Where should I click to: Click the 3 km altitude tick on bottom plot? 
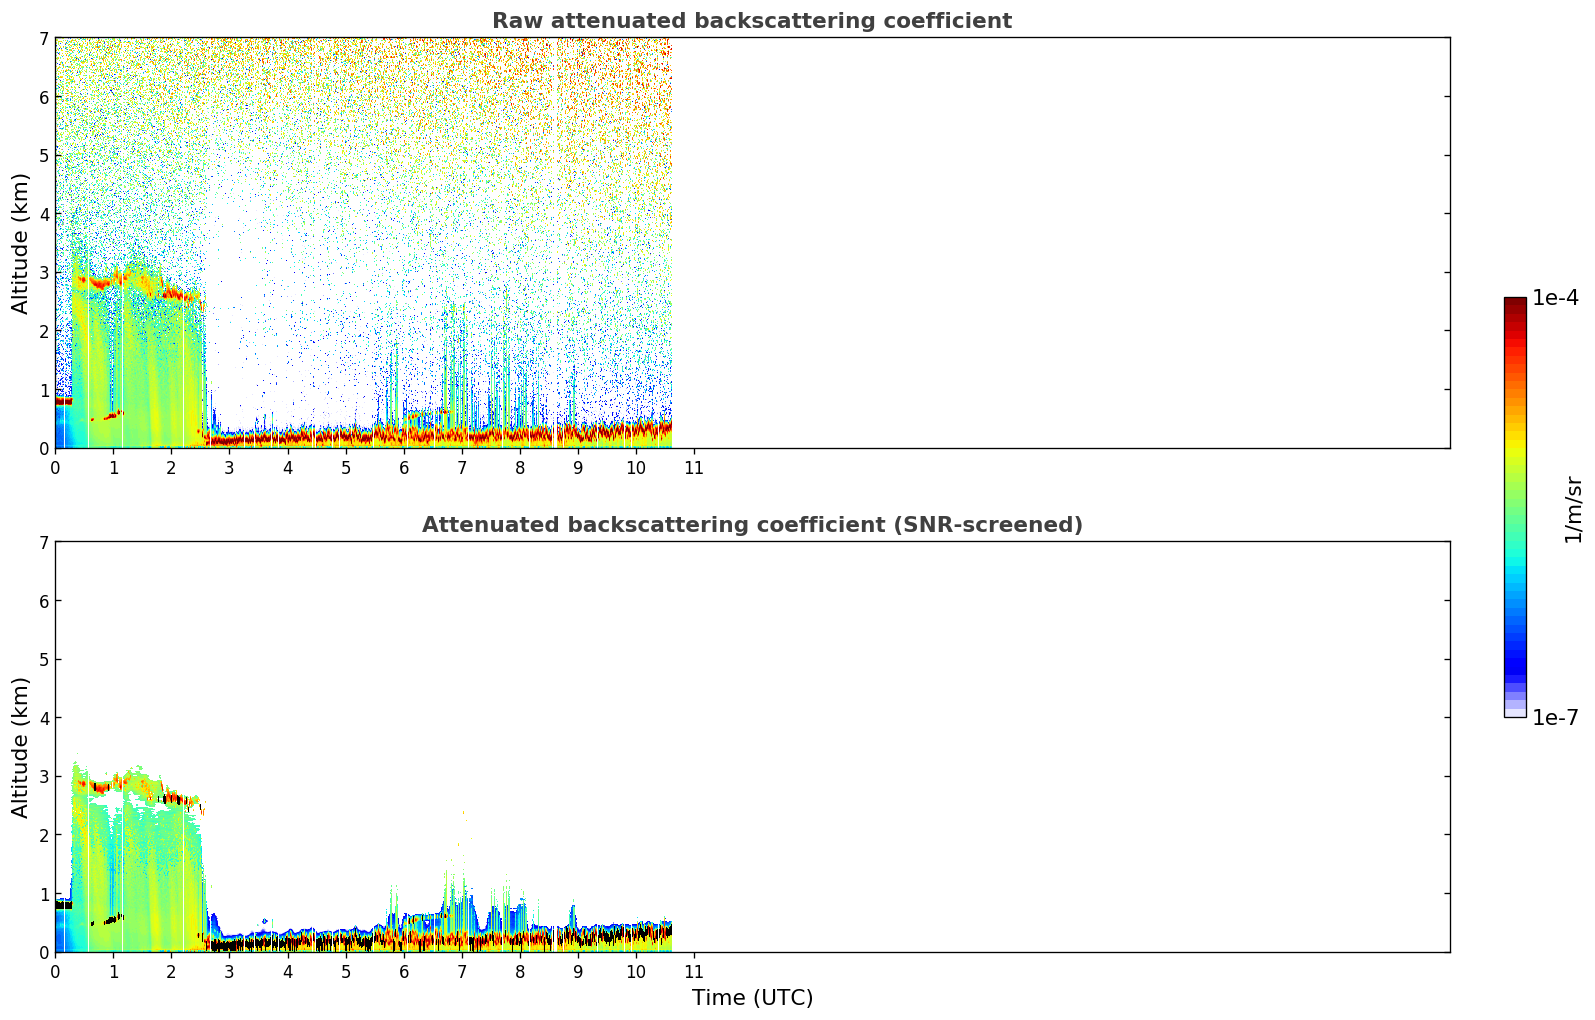click(43, 776)
